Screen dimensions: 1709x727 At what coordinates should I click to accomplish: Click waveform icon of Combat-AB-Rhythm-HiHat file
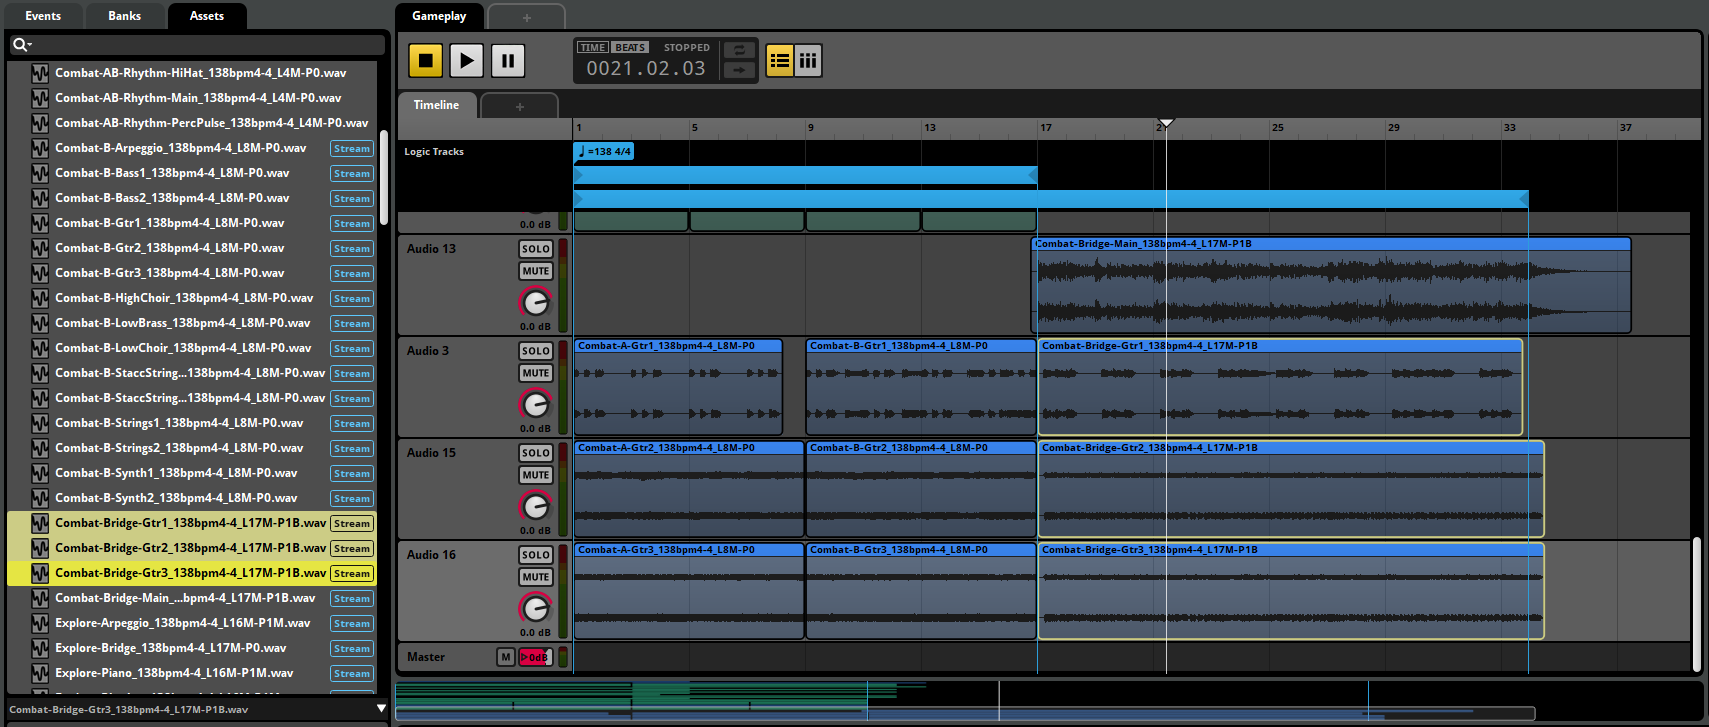40,73
